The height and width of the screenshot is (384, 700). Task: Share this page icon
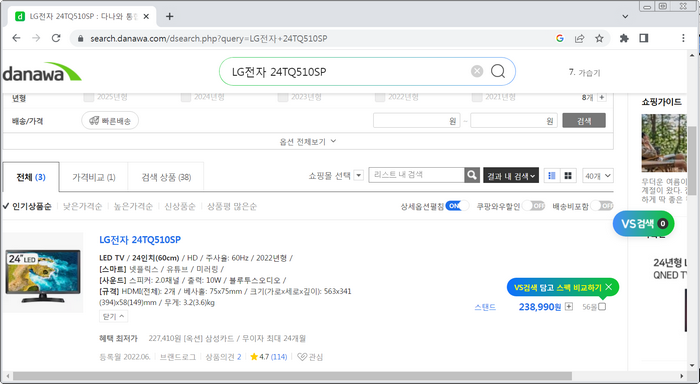579,38
